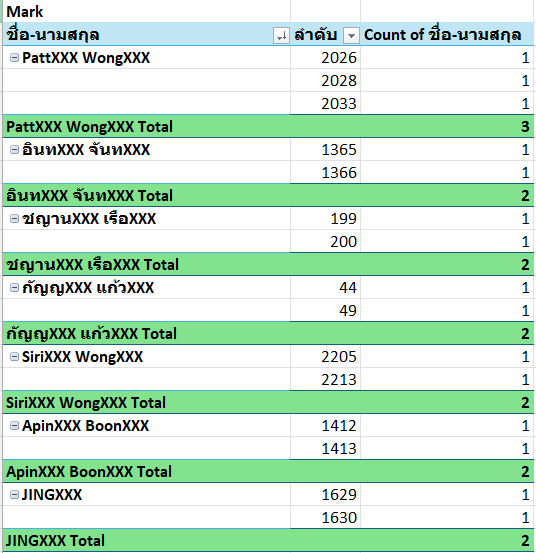This screenshot has height=553, width=536.
Task: Collapse the กัญญXXX แก้วXXX group
Action: pos(14,288)
